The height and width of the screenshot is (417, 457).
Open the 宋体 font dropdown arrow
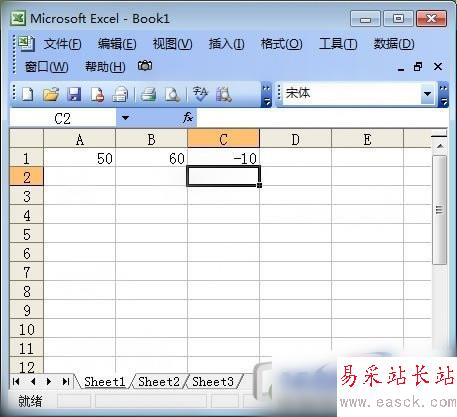[427, 94]
